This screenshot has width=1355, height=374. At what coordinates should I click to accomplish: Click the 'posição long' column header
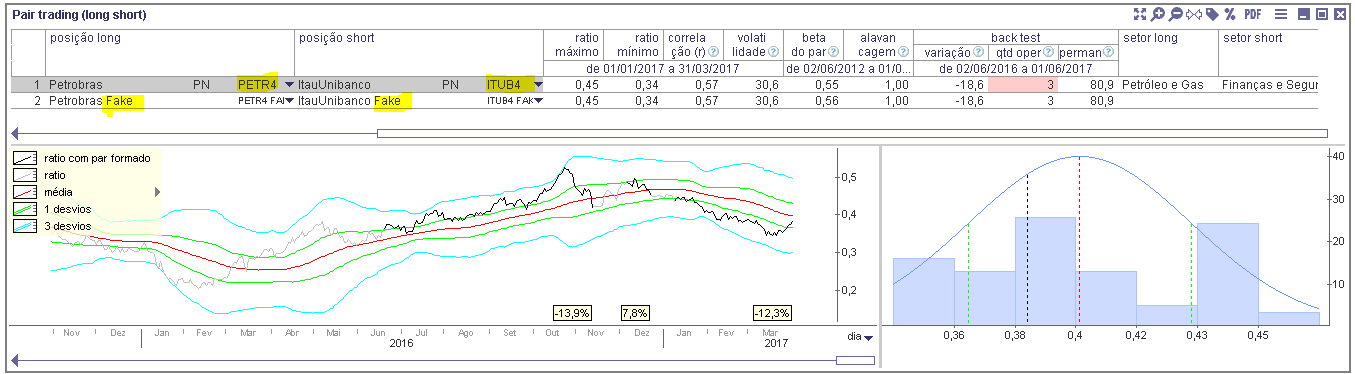click(x=81, y=38)
